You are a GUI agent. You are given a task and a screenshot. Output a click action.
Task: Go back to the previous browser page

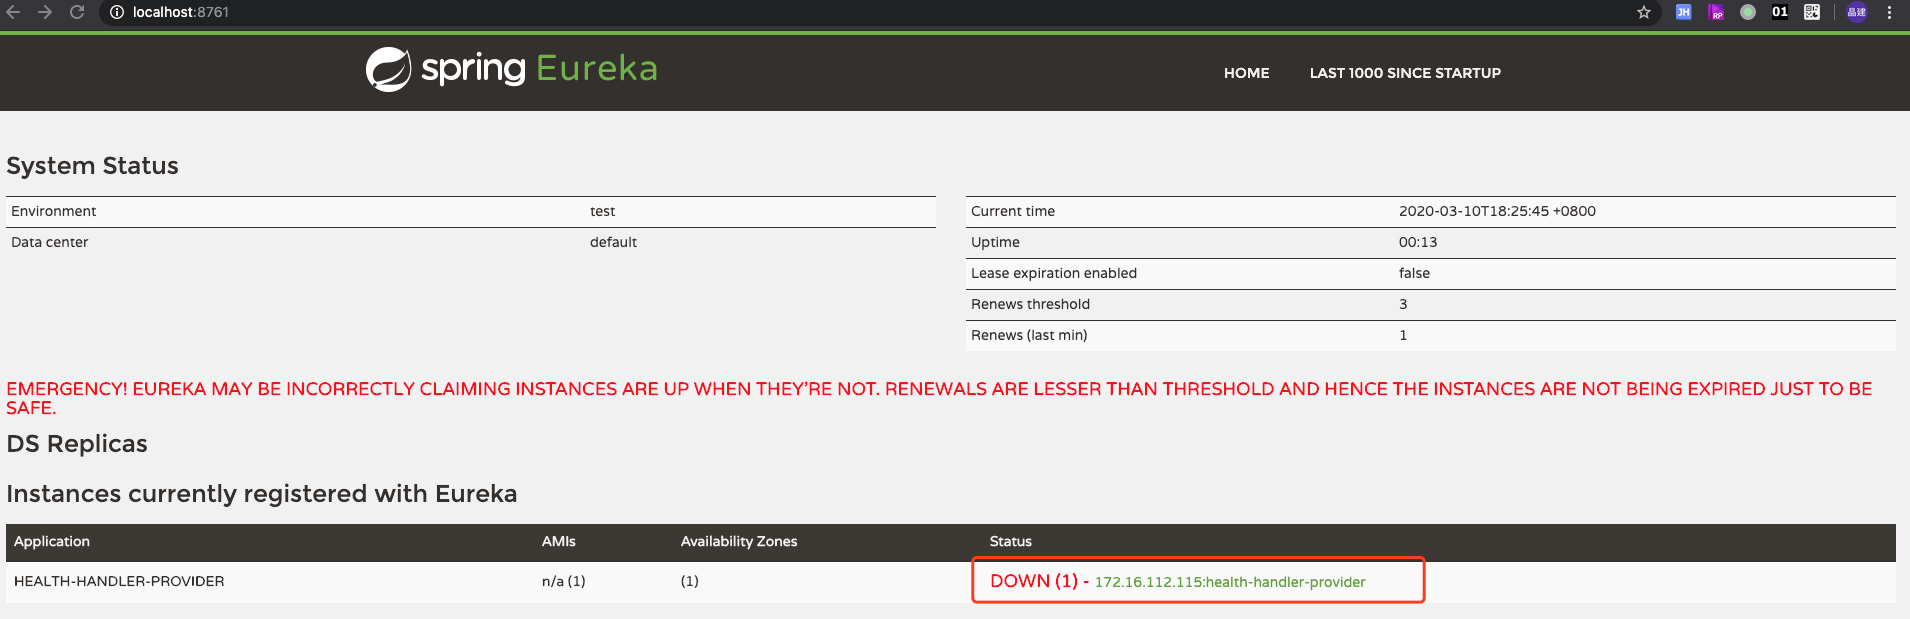point(14,12)
